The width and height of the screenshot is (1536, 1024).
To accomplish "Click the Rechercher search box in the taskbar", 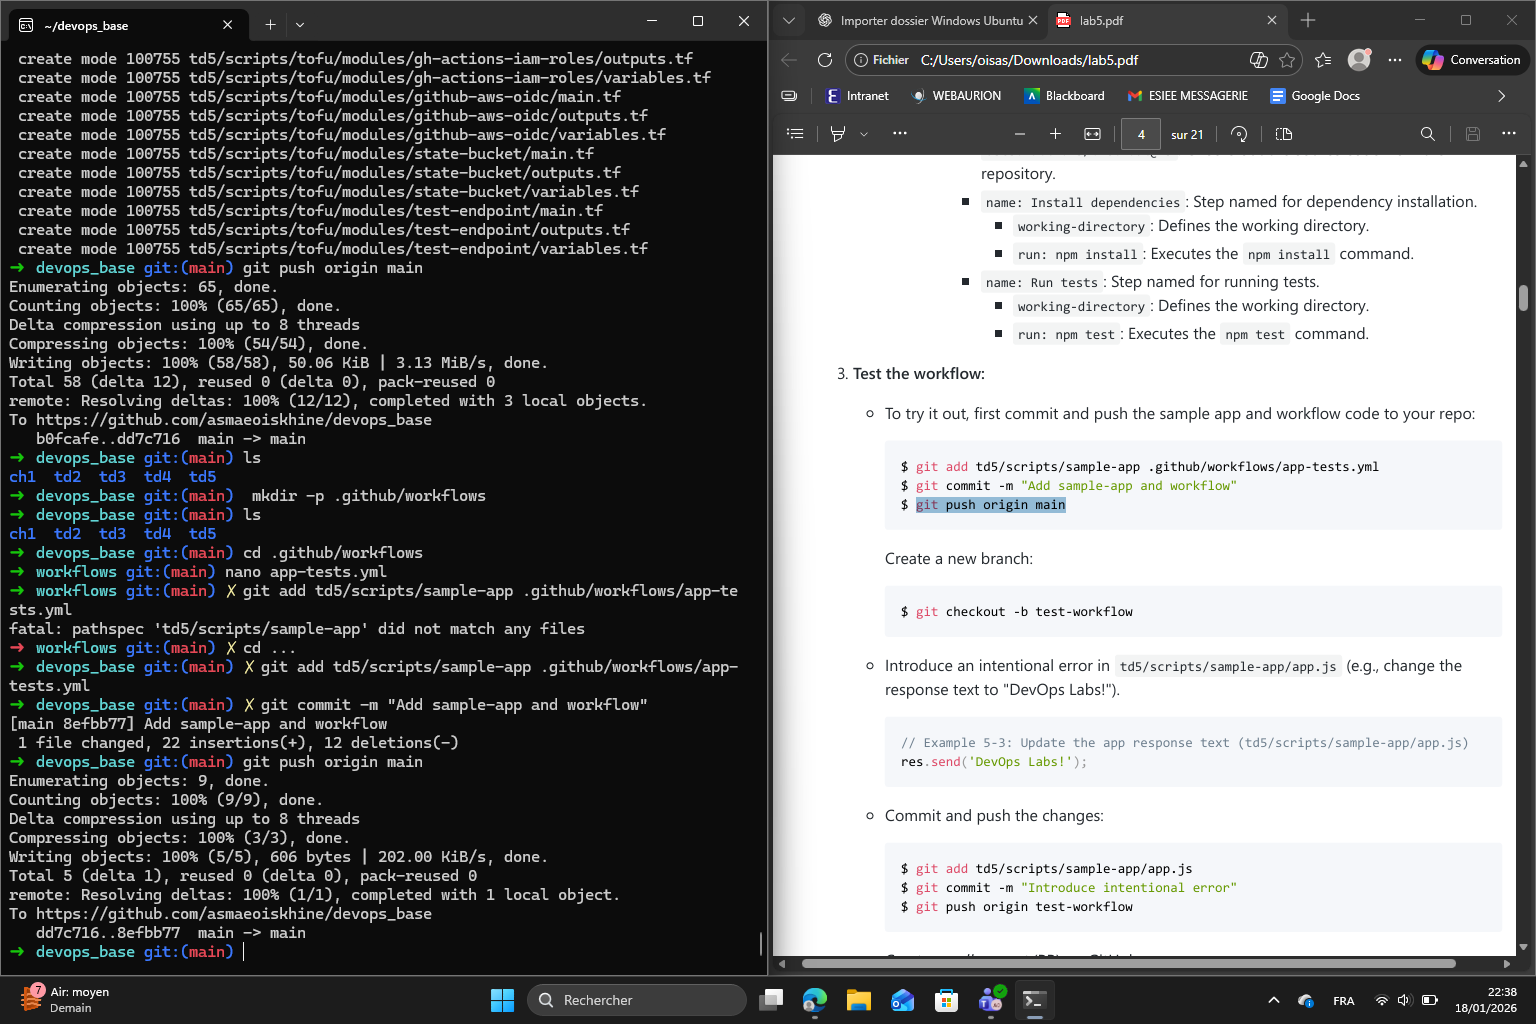I will click(637, 999).
